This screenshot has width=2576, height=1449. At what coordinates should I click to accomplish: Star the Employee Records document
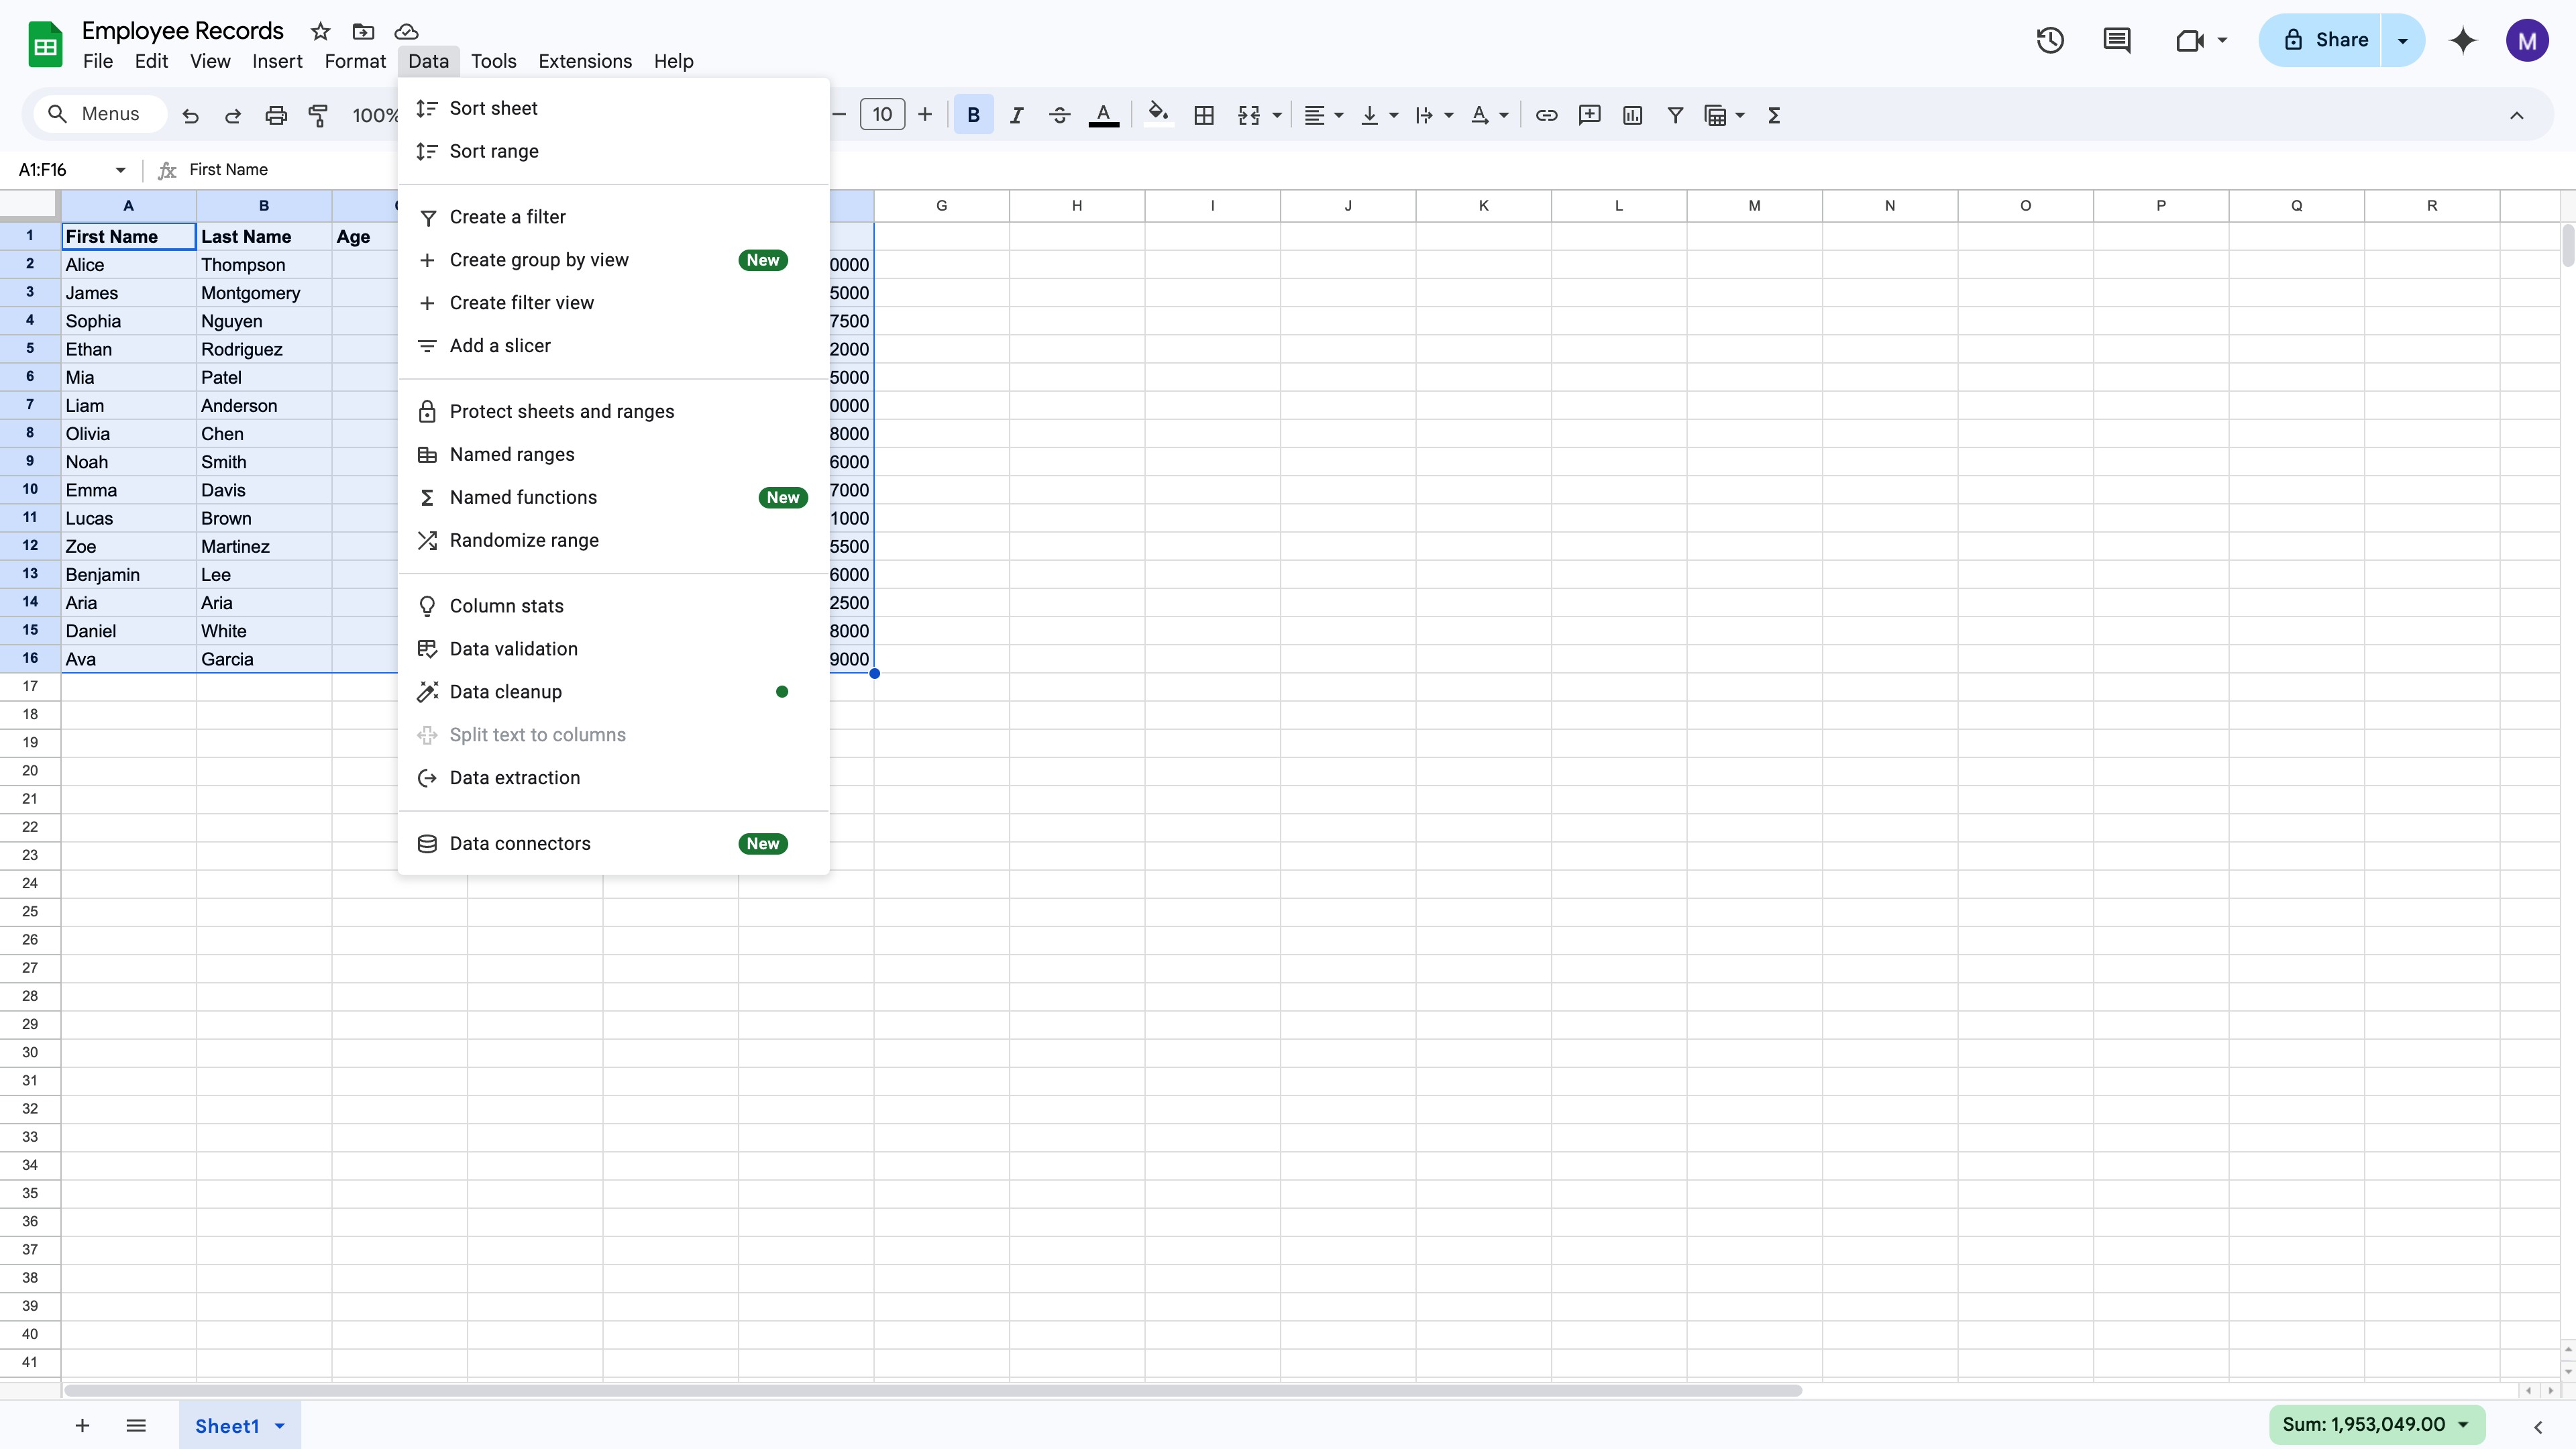click(320, 31)
